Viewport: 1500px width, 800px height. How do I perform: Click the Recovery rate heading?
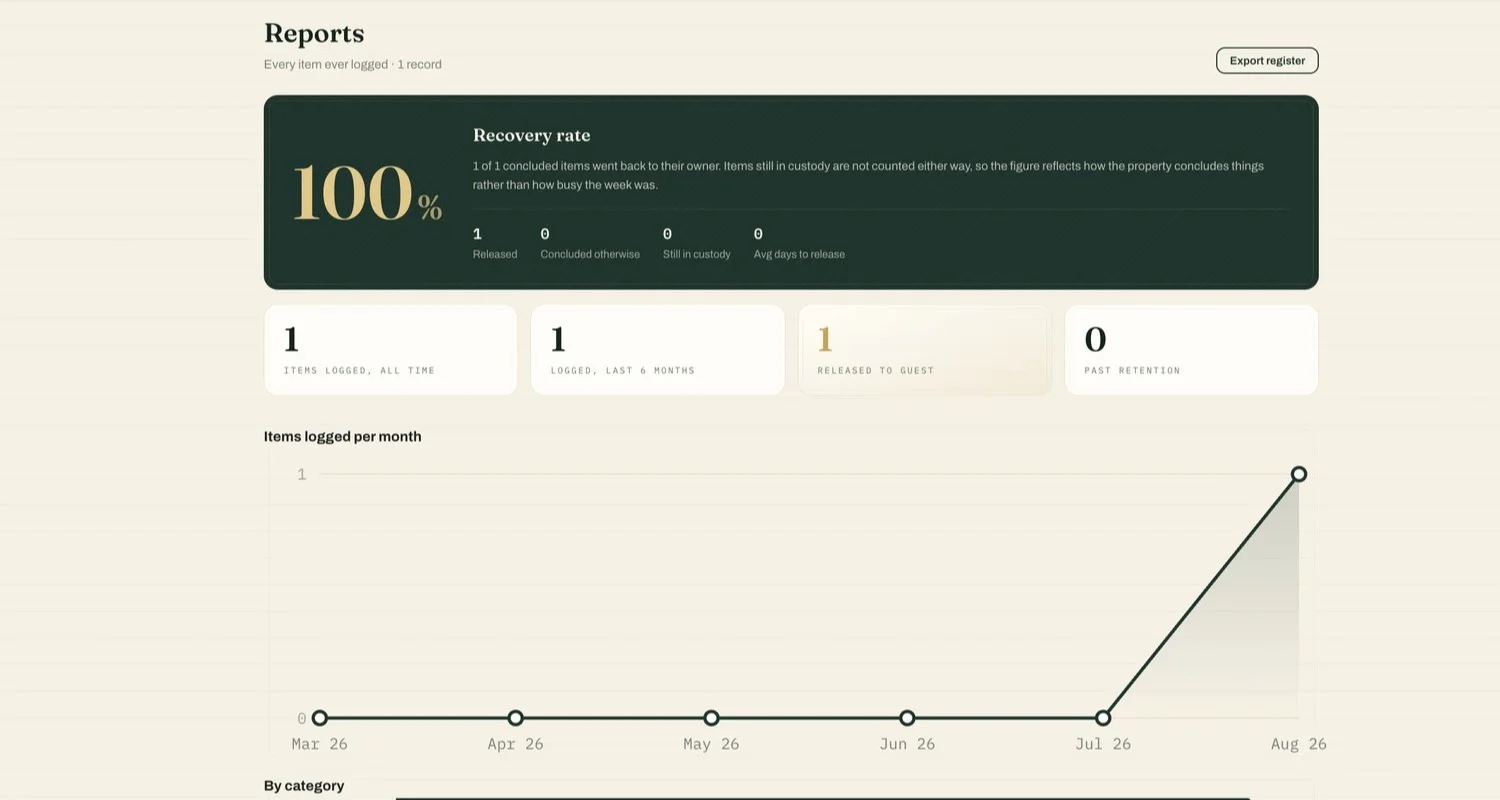[531, 135]
